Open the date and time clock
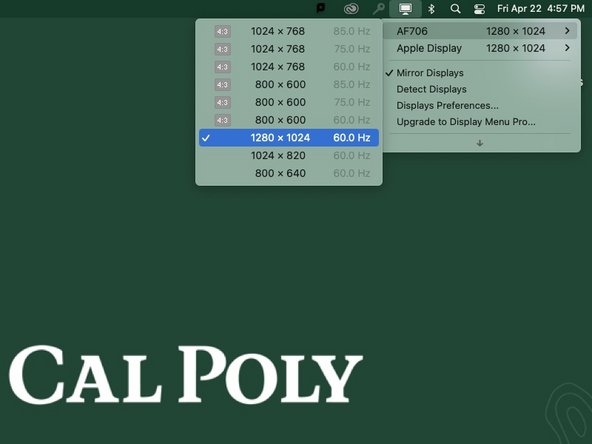The image size is (592, 444). pyautogui.click(x=540, y=9)
